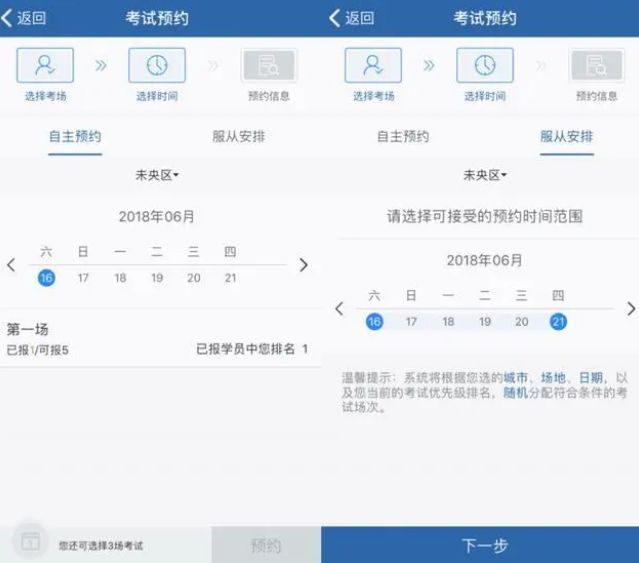Select date 20 on left calendar
The width and height of the screenshot is (639, 563).
click(x=194, y=278)
